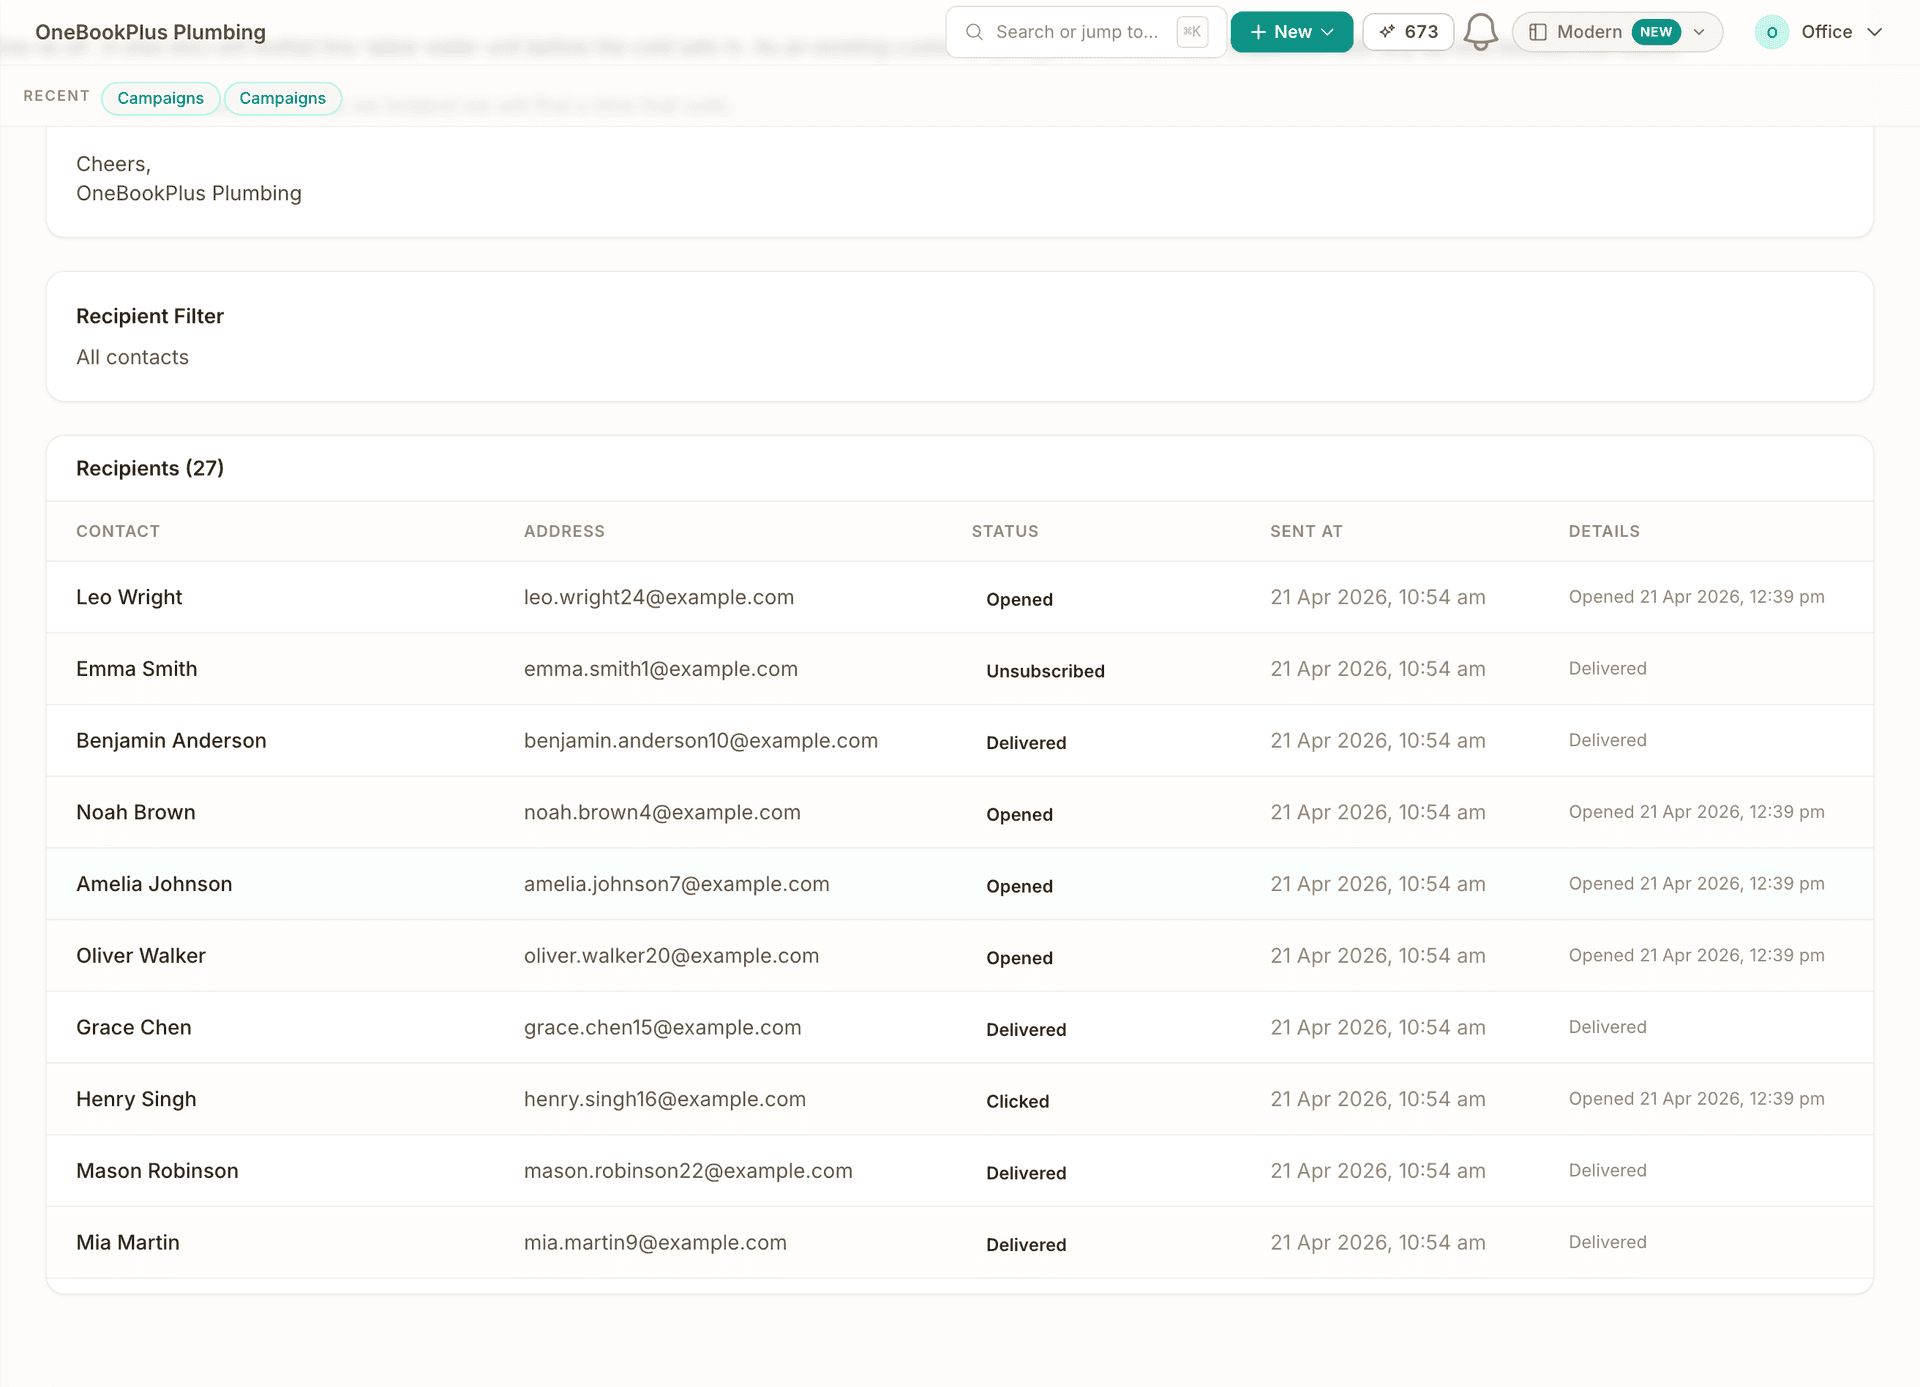Open the Modern theme dropdown chevron
1920x1387 pixels.
1699,32
